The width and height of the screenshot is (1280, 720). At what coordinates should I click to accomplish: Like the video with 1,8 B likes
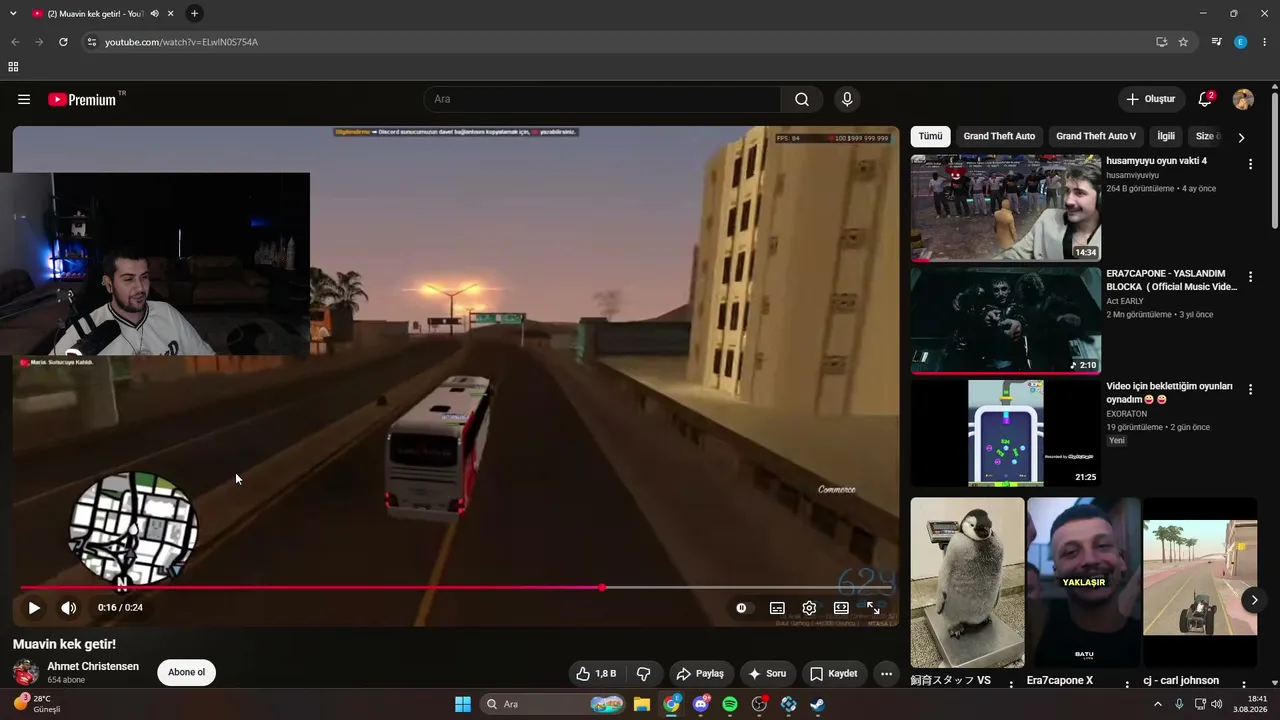click(x=596, y=673)
